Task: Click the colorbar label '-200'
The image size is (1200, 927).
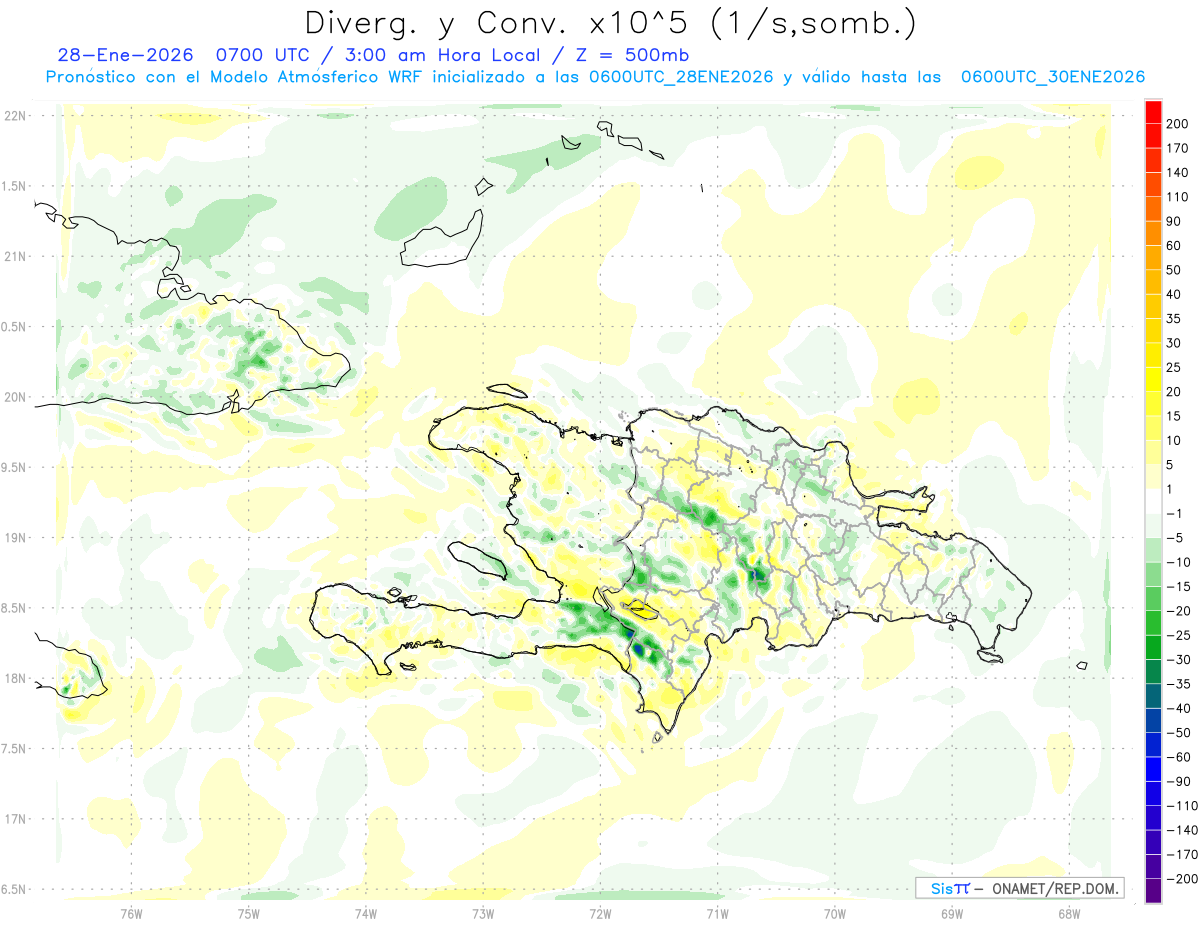Action: 1182,879
